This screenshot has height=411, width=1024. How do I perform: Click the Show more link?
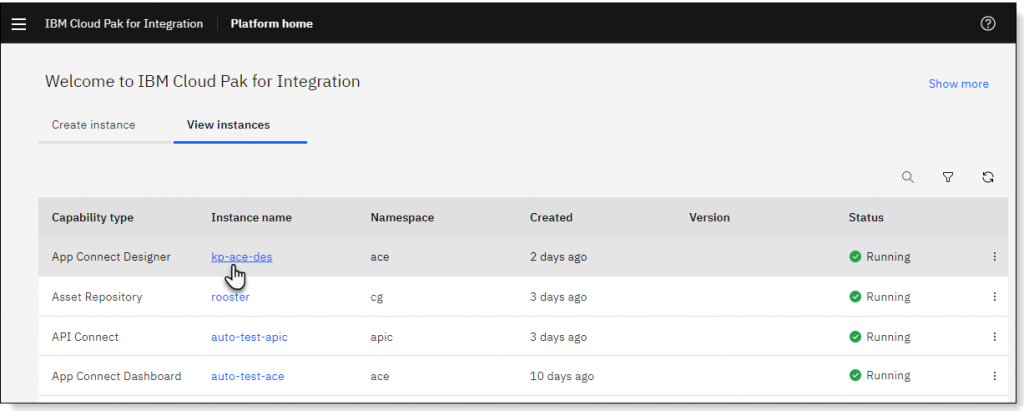click(x=959, y=84)
